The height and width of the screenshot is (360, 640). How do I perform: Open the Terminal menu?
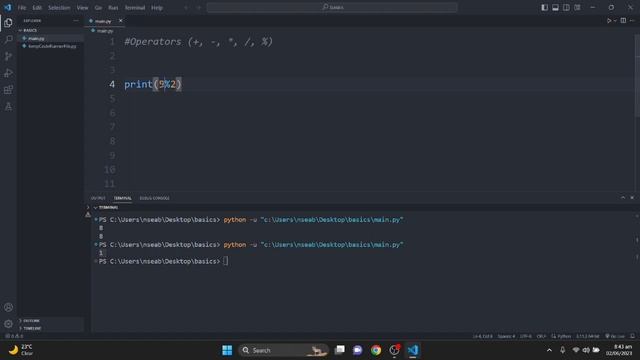tap(135, 7)
